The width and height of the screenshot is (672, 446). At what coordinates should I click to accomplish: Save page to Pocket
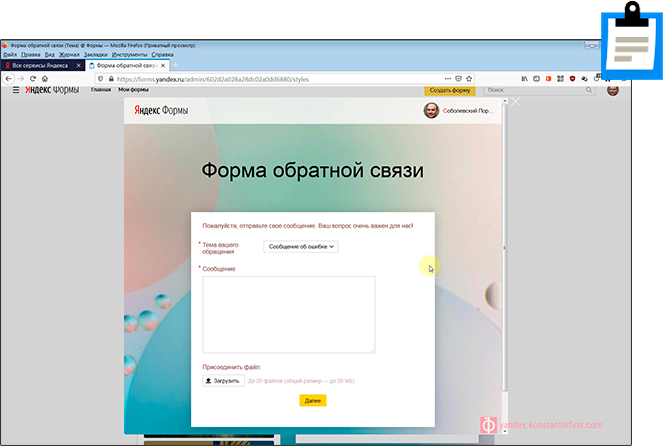(x=459, y=79)
